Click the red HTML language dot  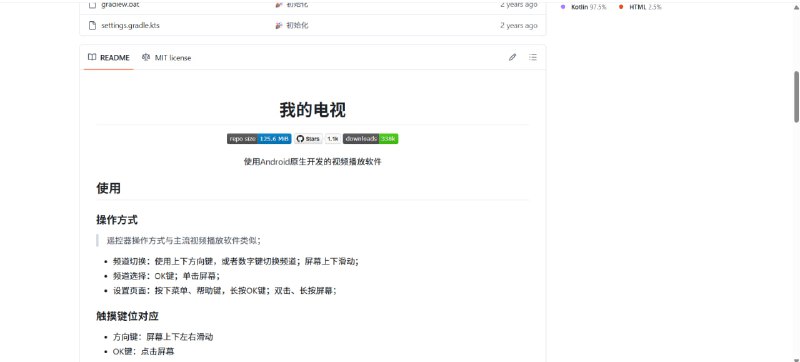coord(621,7)
